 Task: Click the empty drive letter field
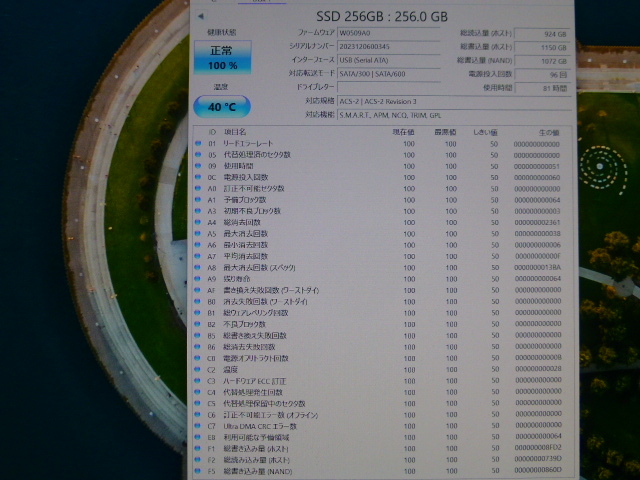389,87
